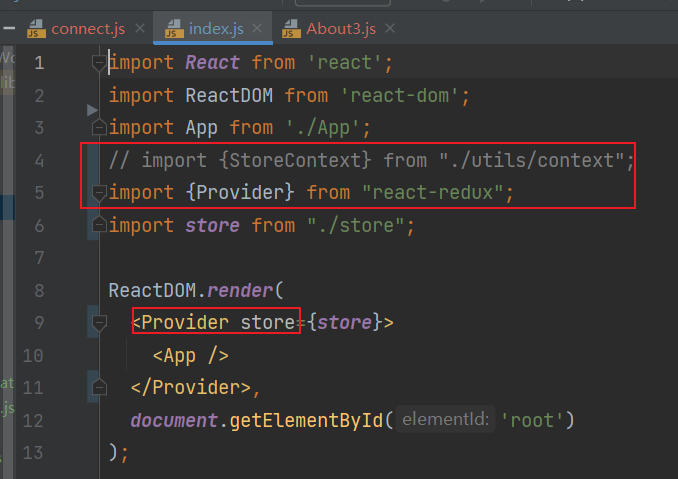678x479 pixels.
Task: Click the 'root' string argument
Action: click(x=533, y=420)
